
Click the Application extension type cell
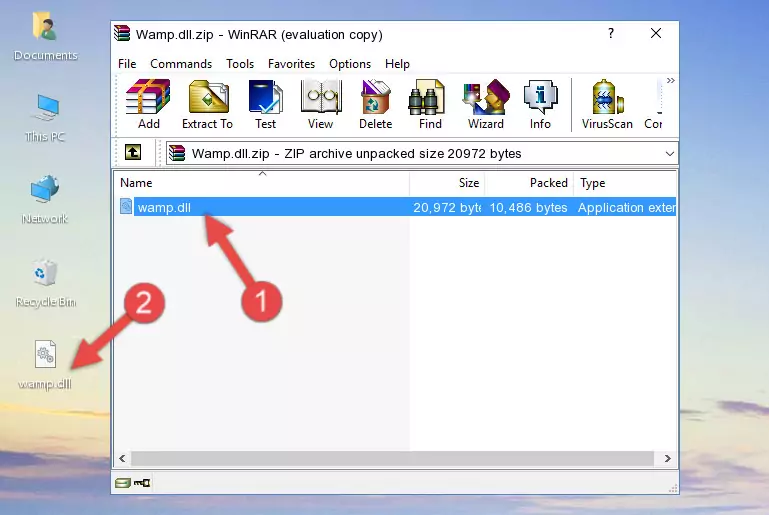pyautogui.click(x=626, y=207)
